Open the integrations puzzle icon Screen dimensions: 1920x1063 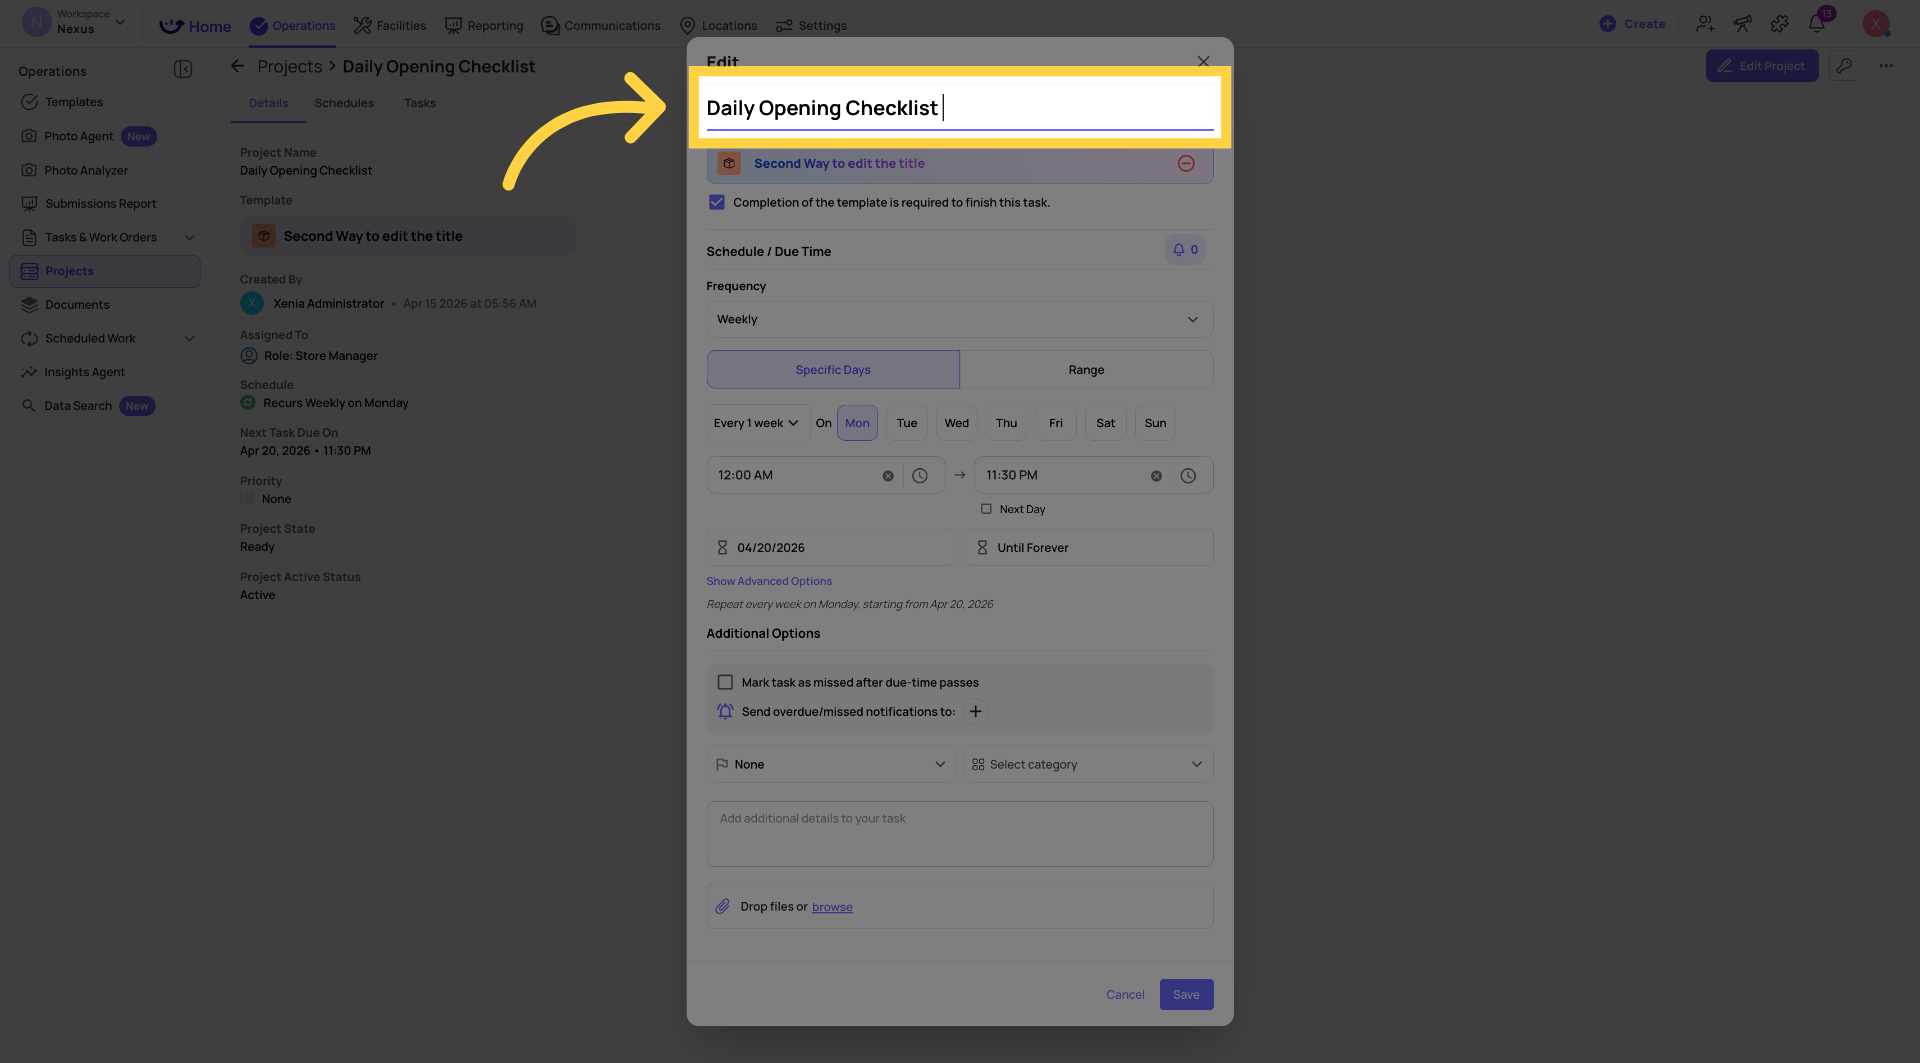coord(1780,24)
